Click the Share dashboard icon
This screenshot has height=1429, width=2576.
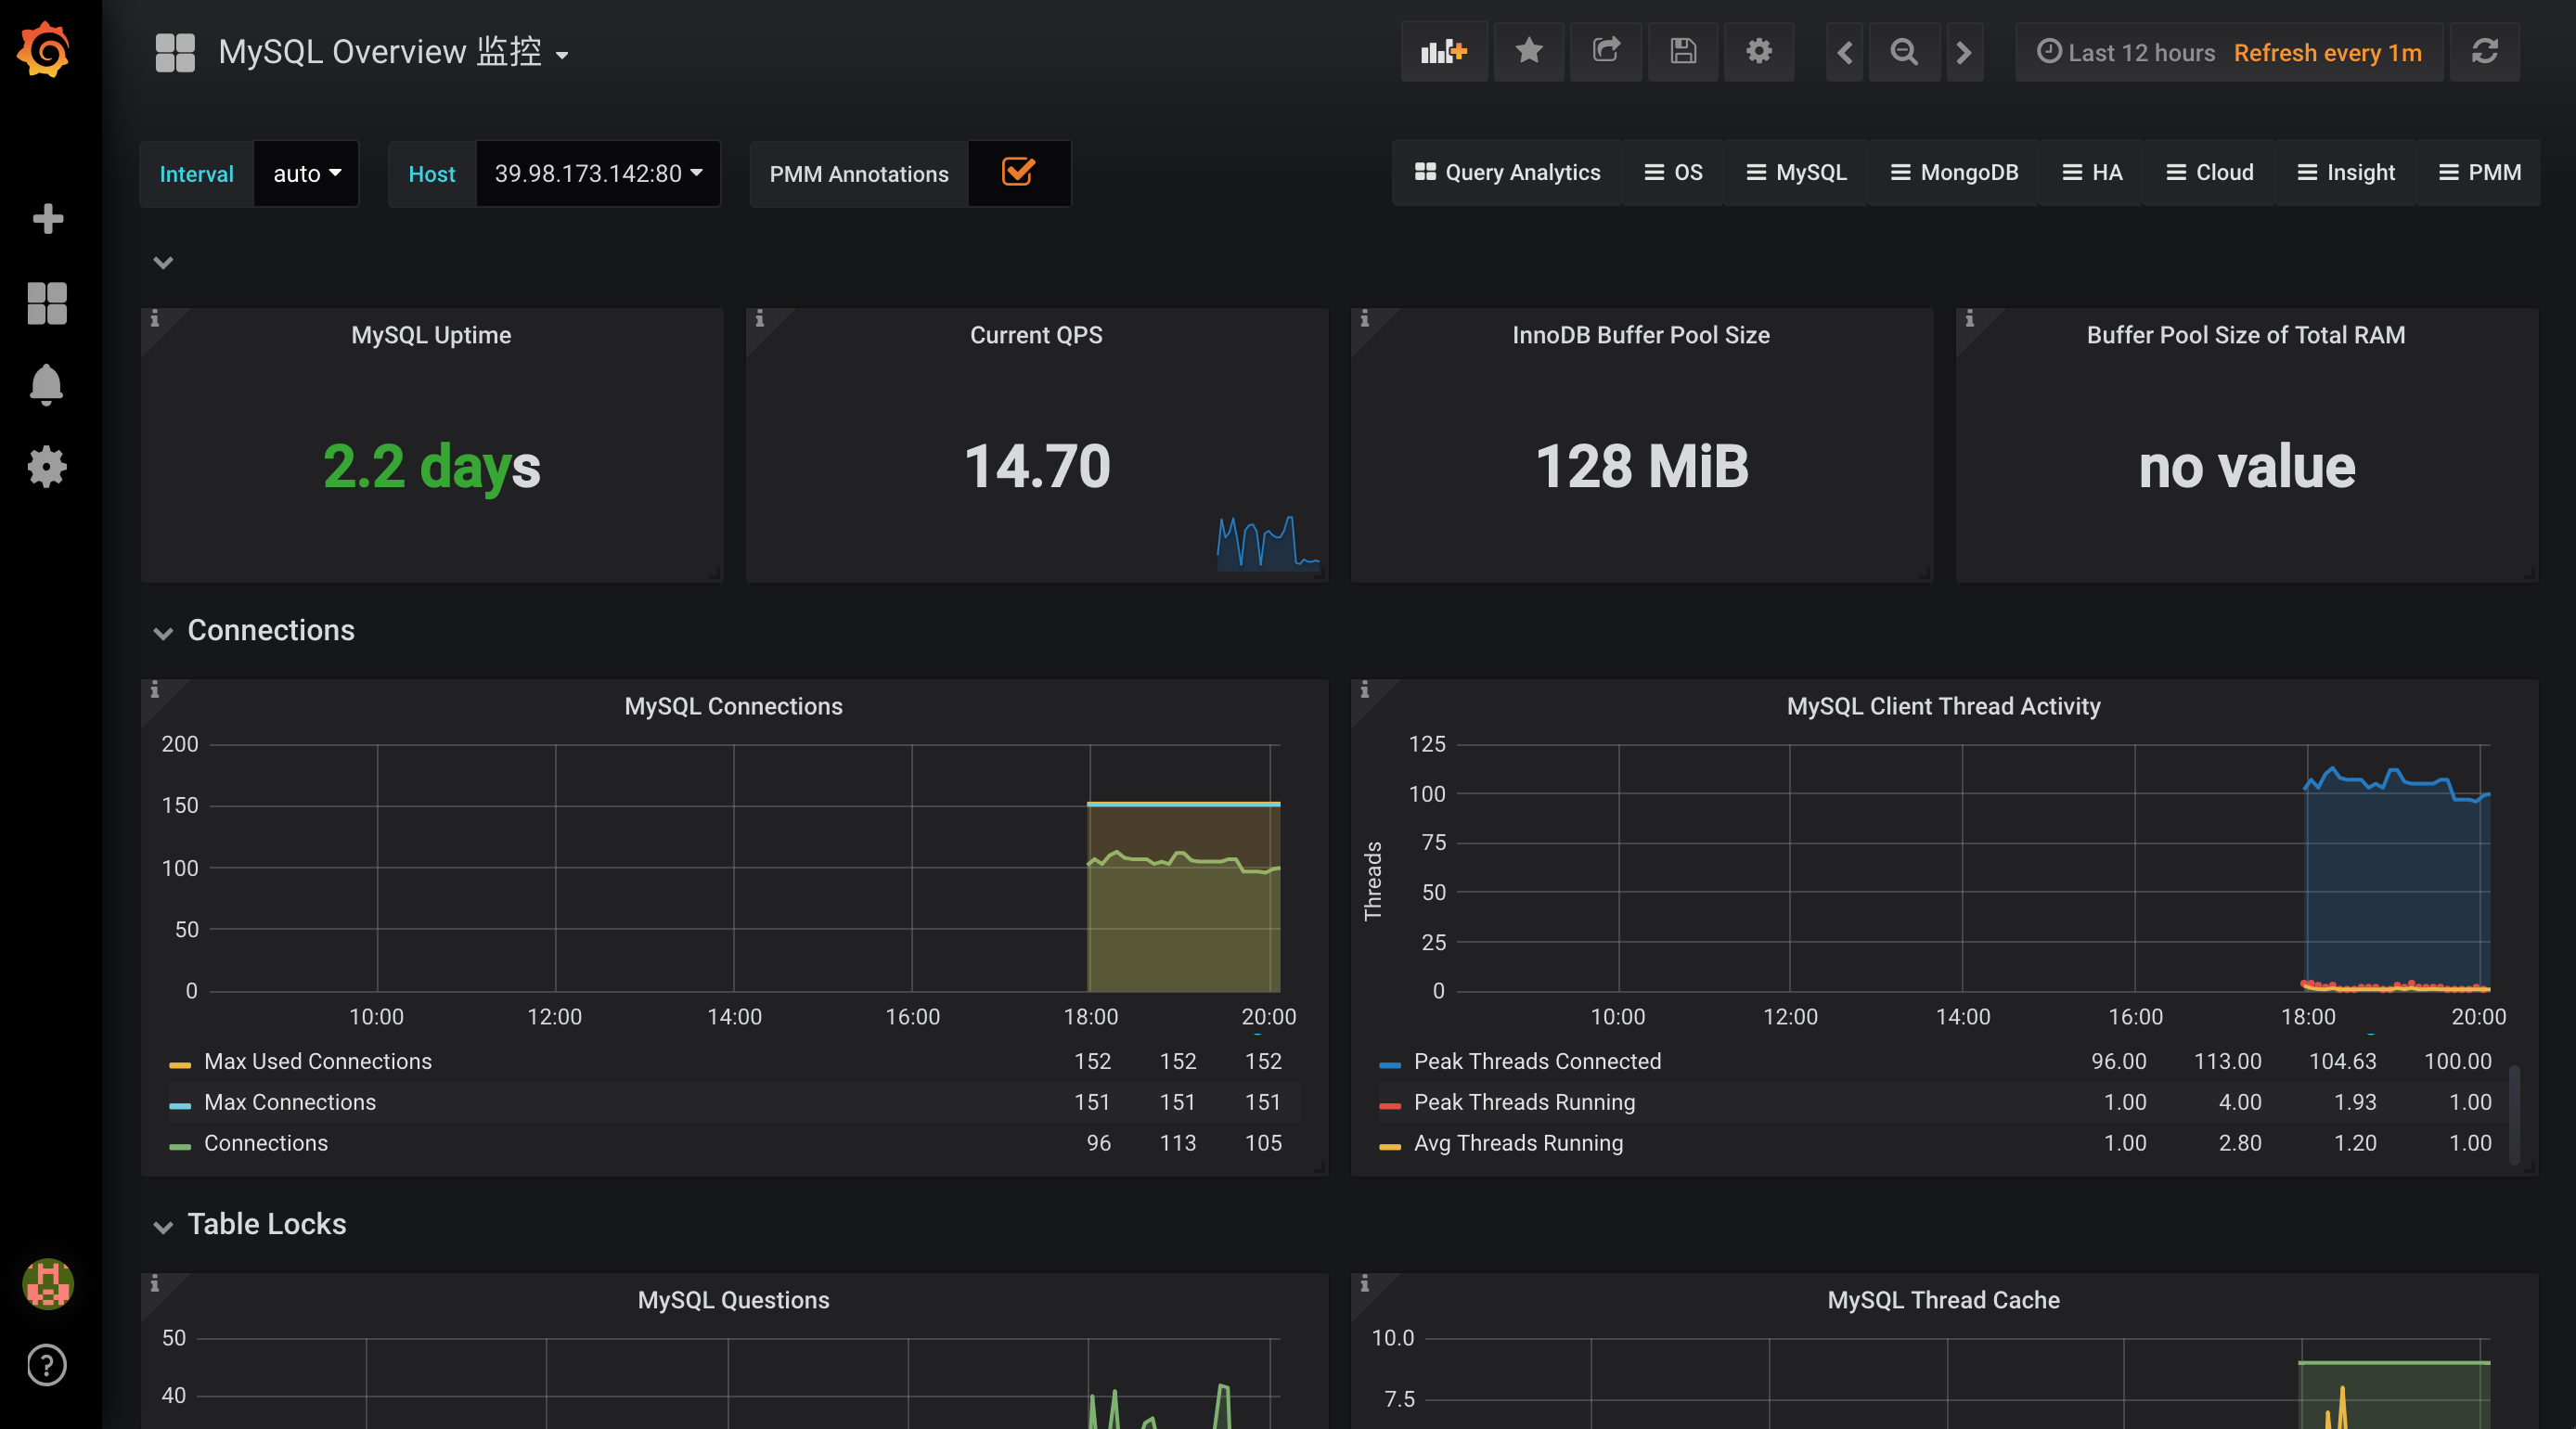pyautogui.click(x=1605, y=52)
